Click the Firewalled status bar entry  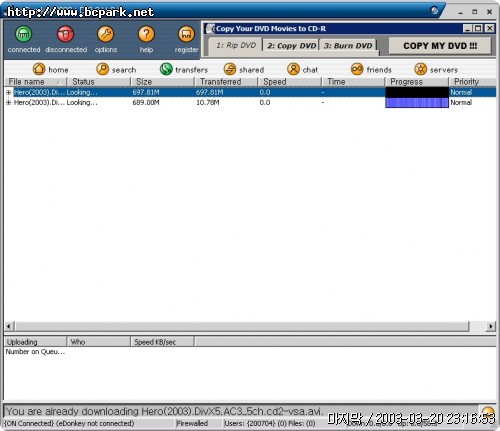(x=192, y=423)
